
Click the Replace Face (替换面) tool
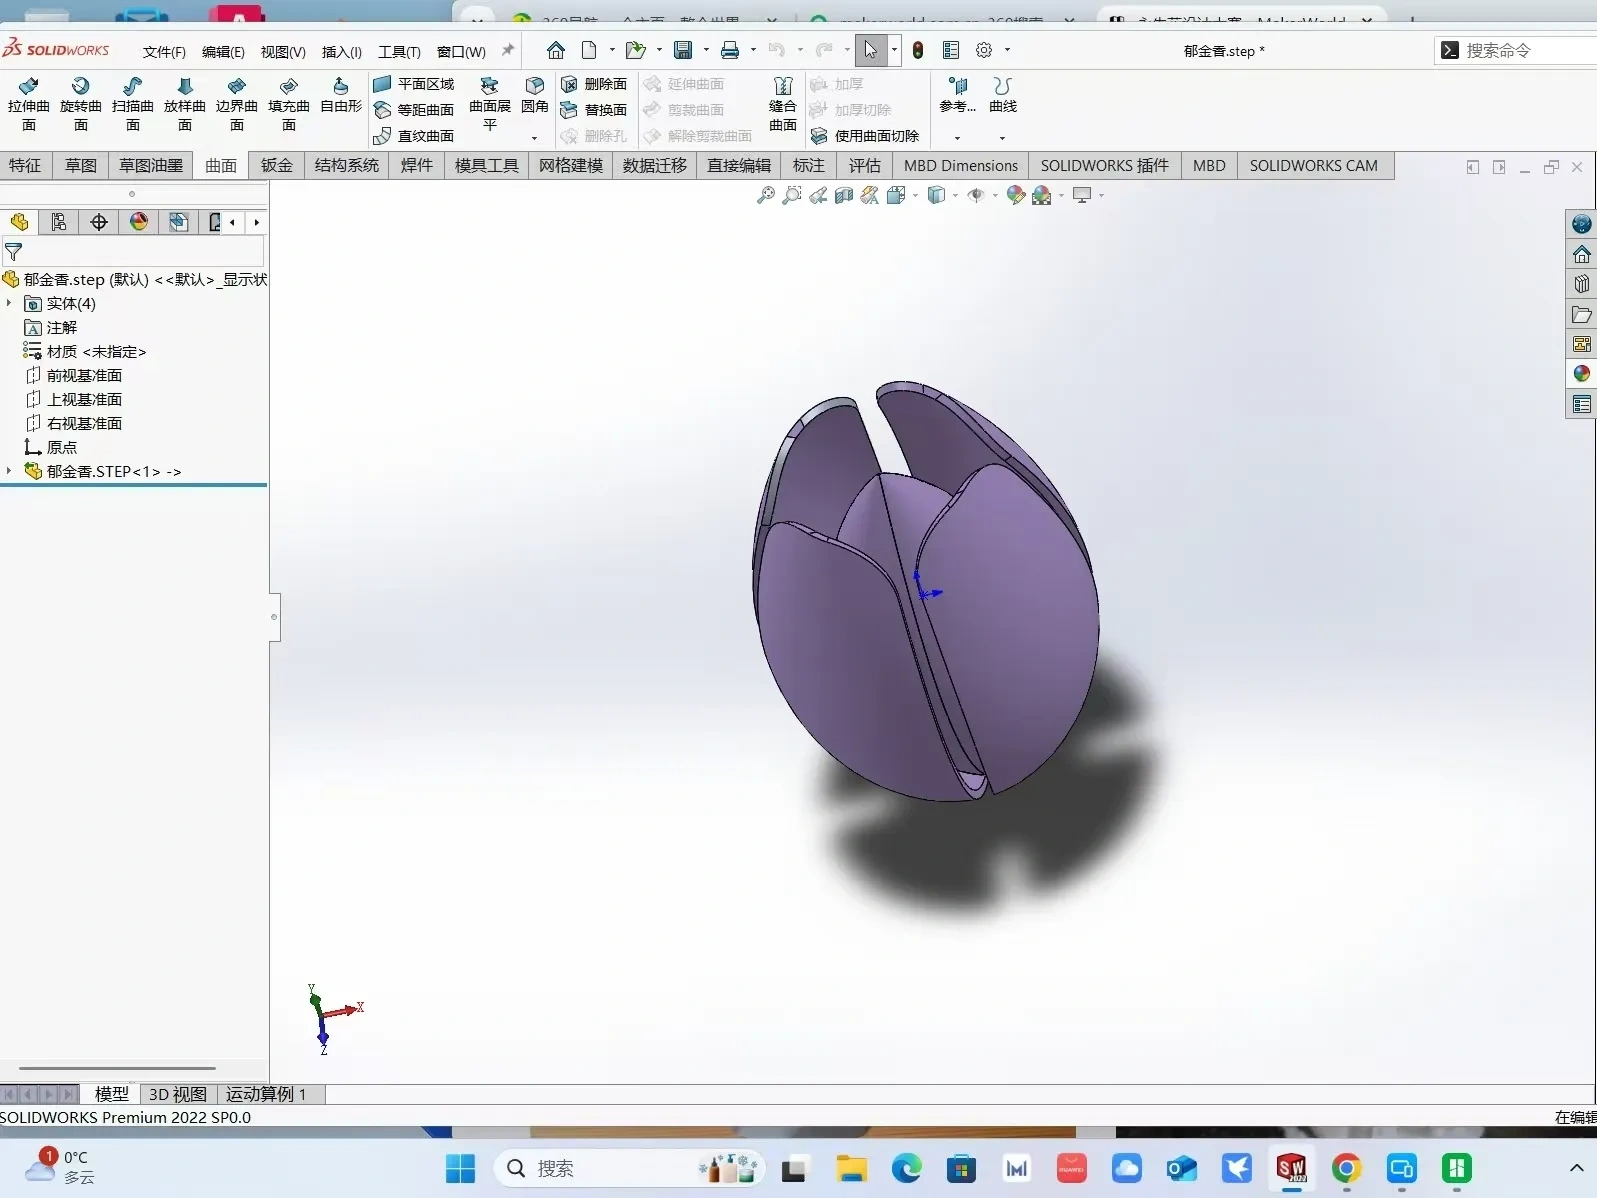(x=594, y=110)
